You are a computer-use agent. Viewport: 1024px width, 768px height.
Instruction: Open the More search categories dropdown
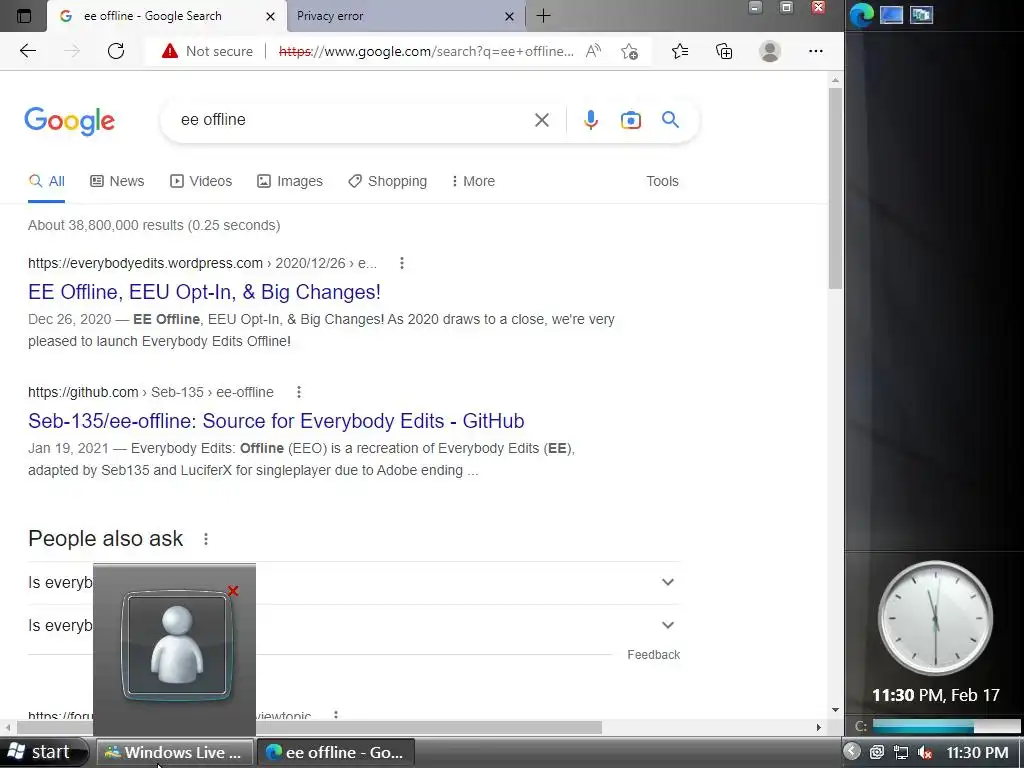(473, 181)
